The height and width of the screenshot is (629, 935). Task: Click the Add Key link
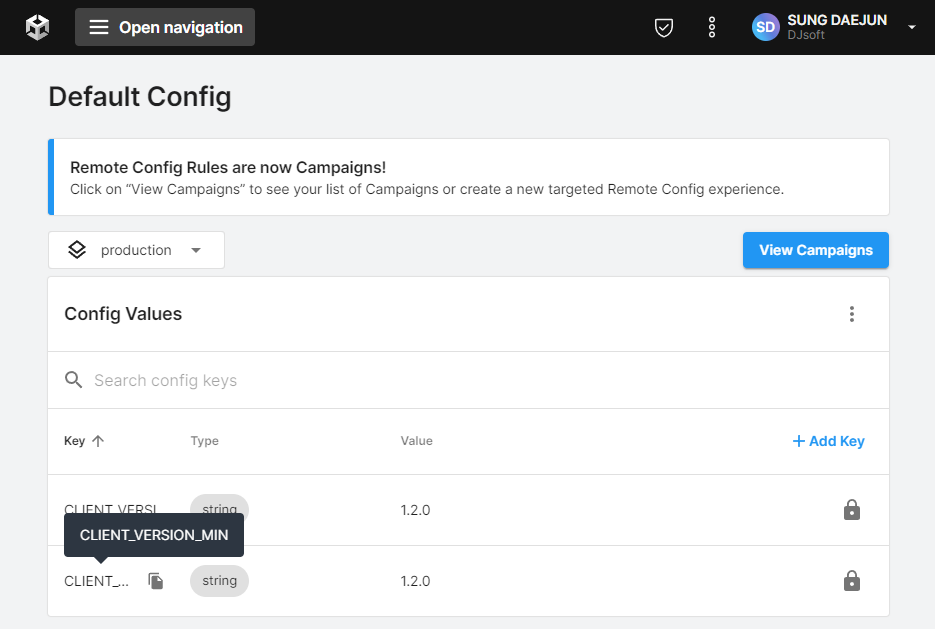pos(828,441)
